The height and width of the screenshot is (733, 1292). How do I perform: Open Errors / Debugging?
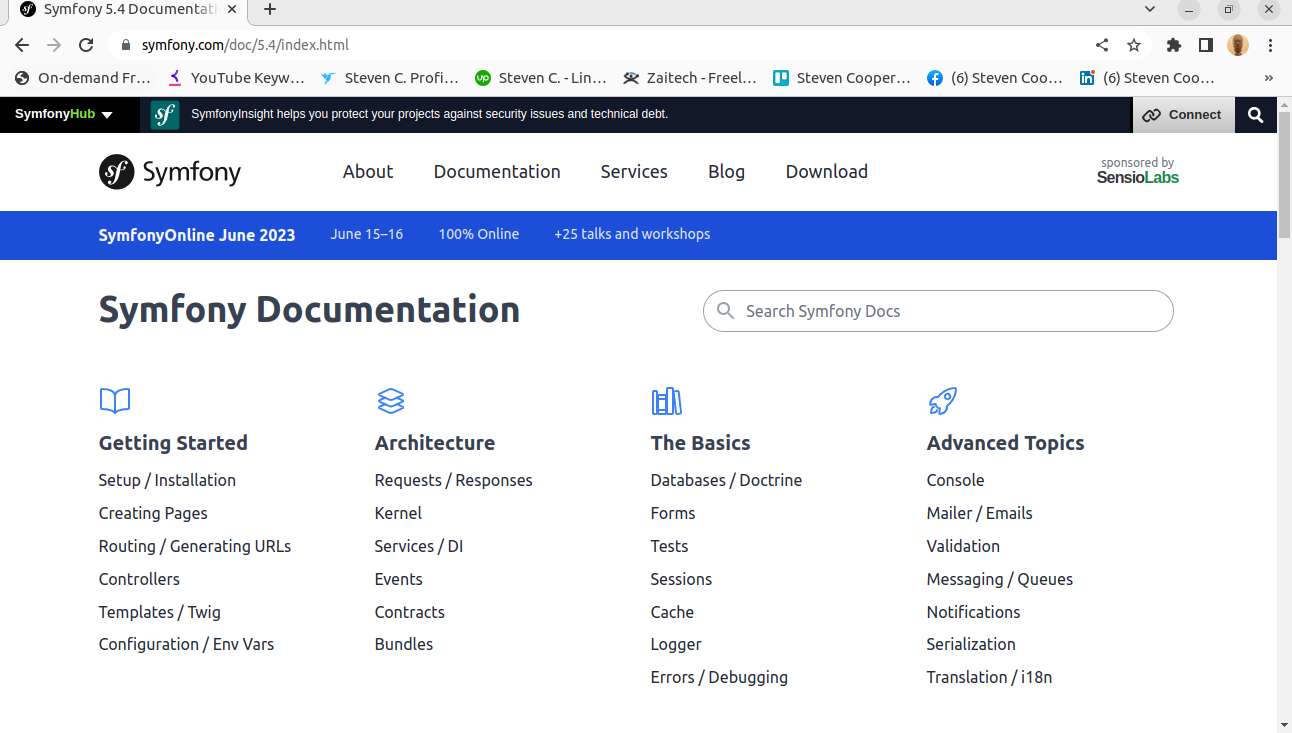click(719, 677)
